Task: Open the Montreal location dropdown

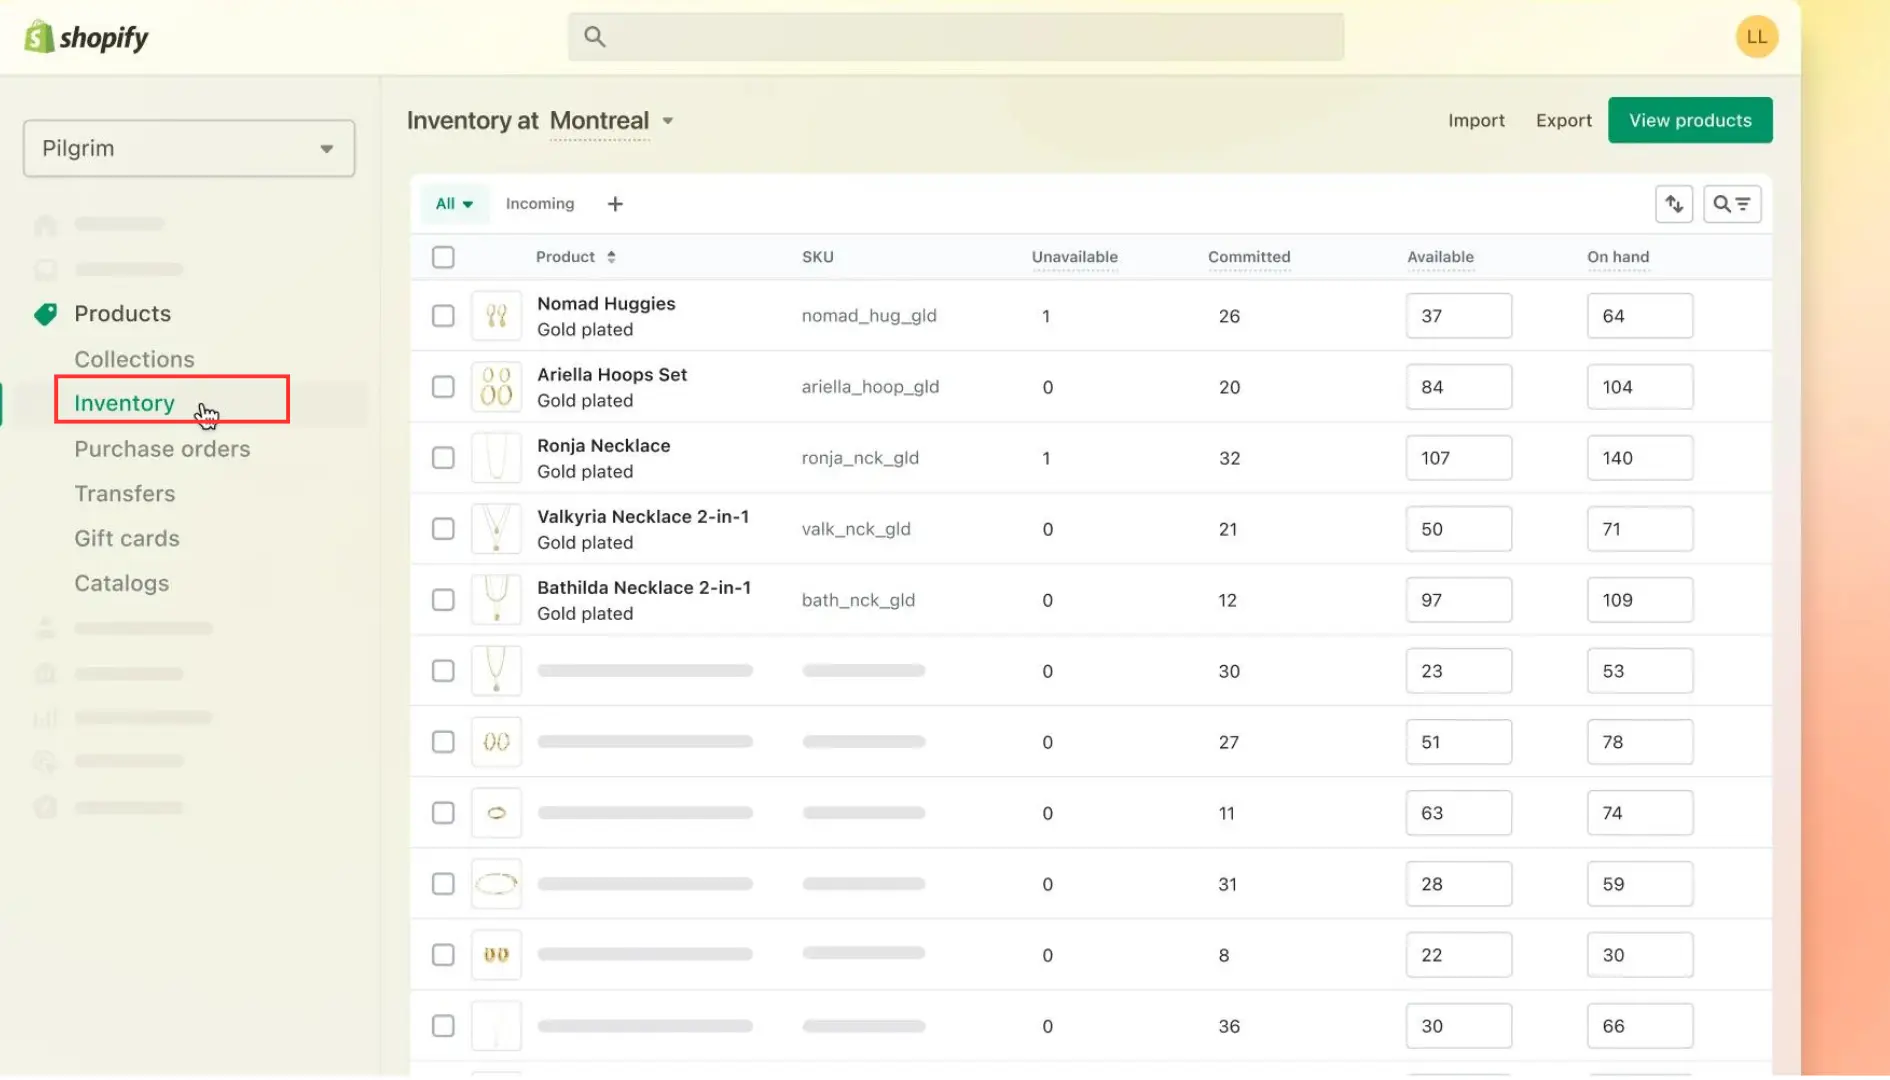Action: (611, 121)
